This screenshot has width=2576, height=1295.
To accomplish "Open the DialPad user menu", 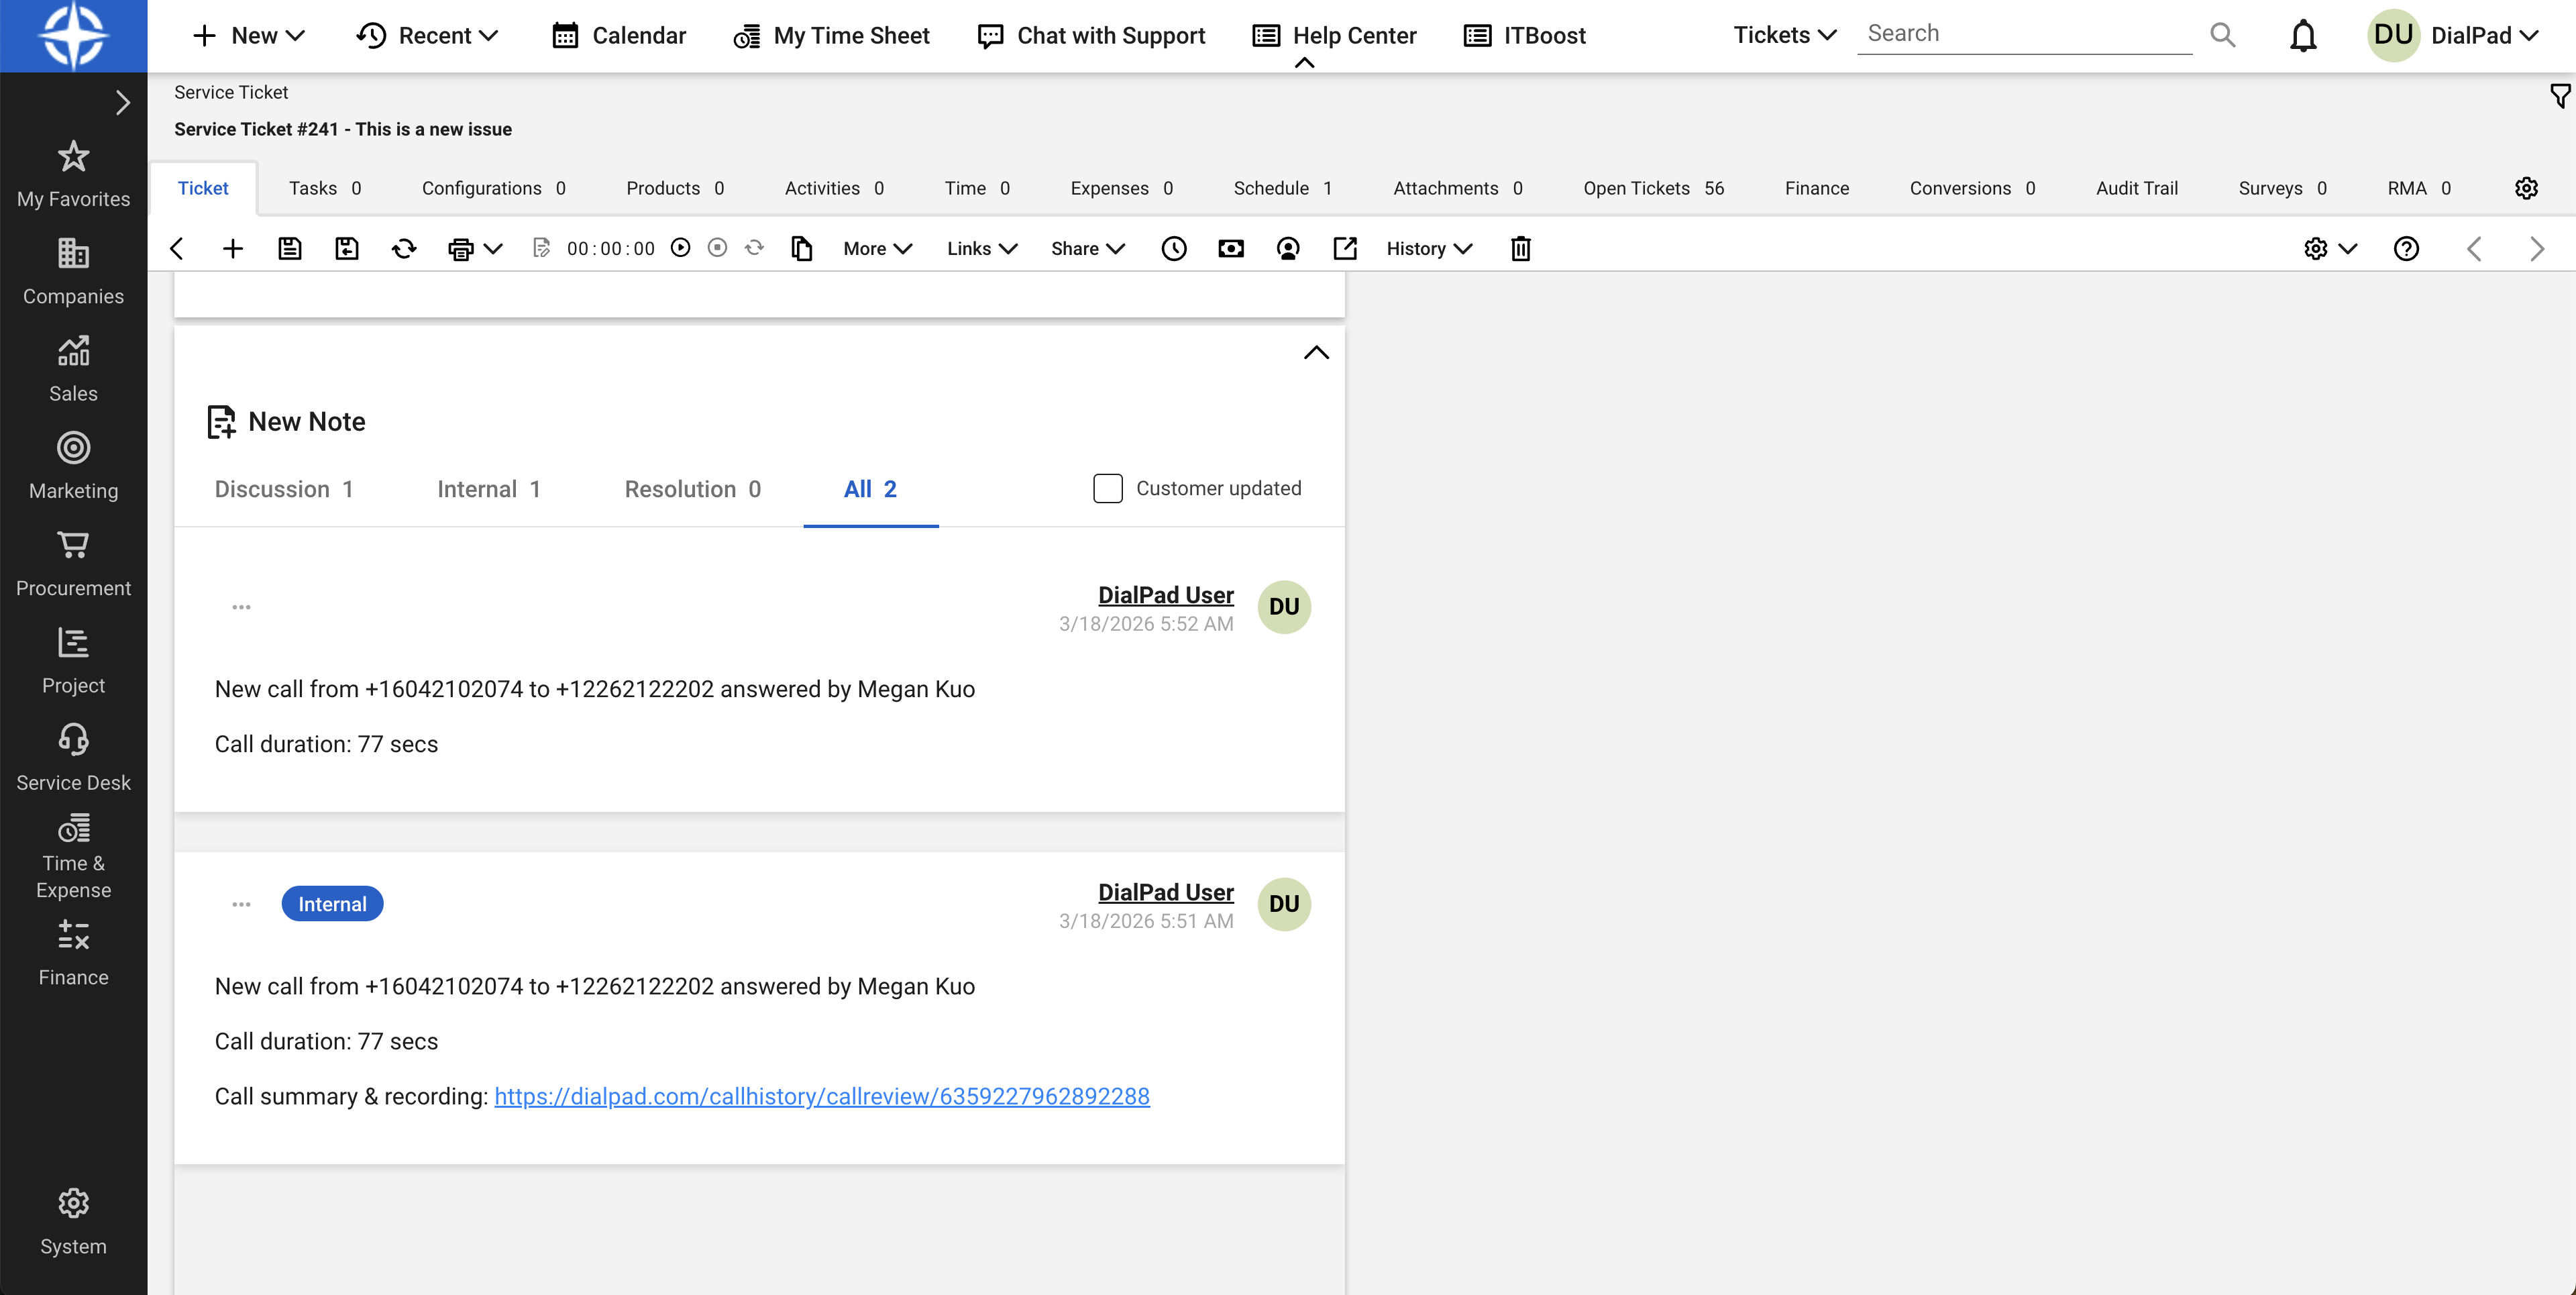I will click(2453, 35).
